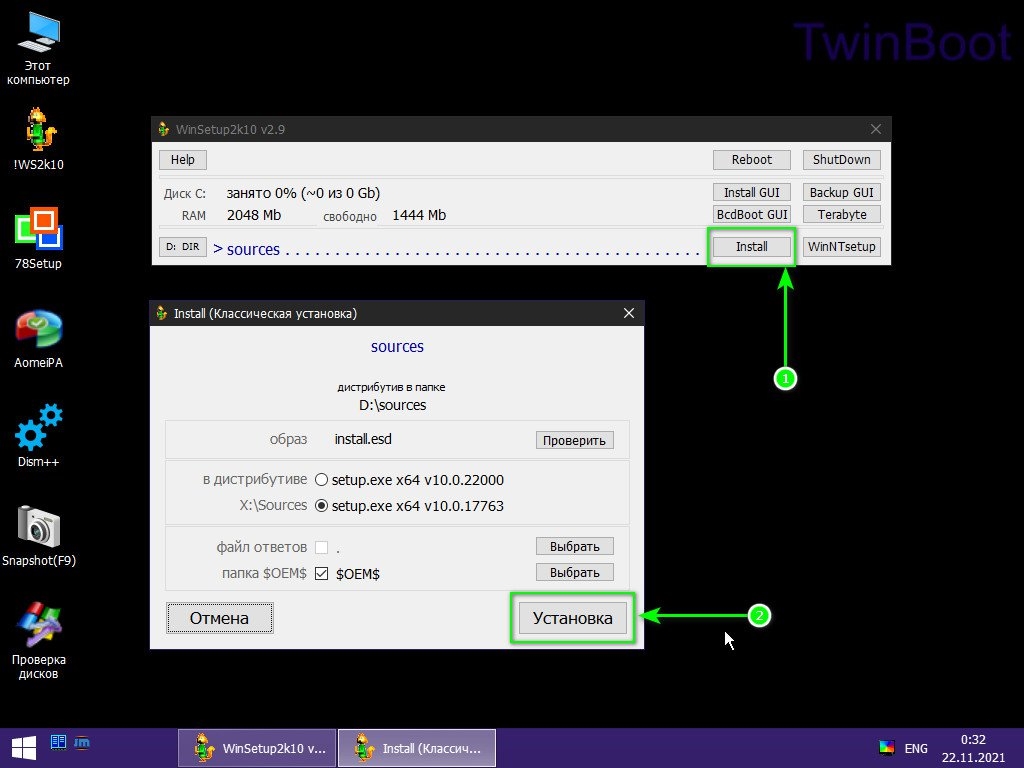
Task: Click the $OEM$ folder name text
Action: click(358, 574)
